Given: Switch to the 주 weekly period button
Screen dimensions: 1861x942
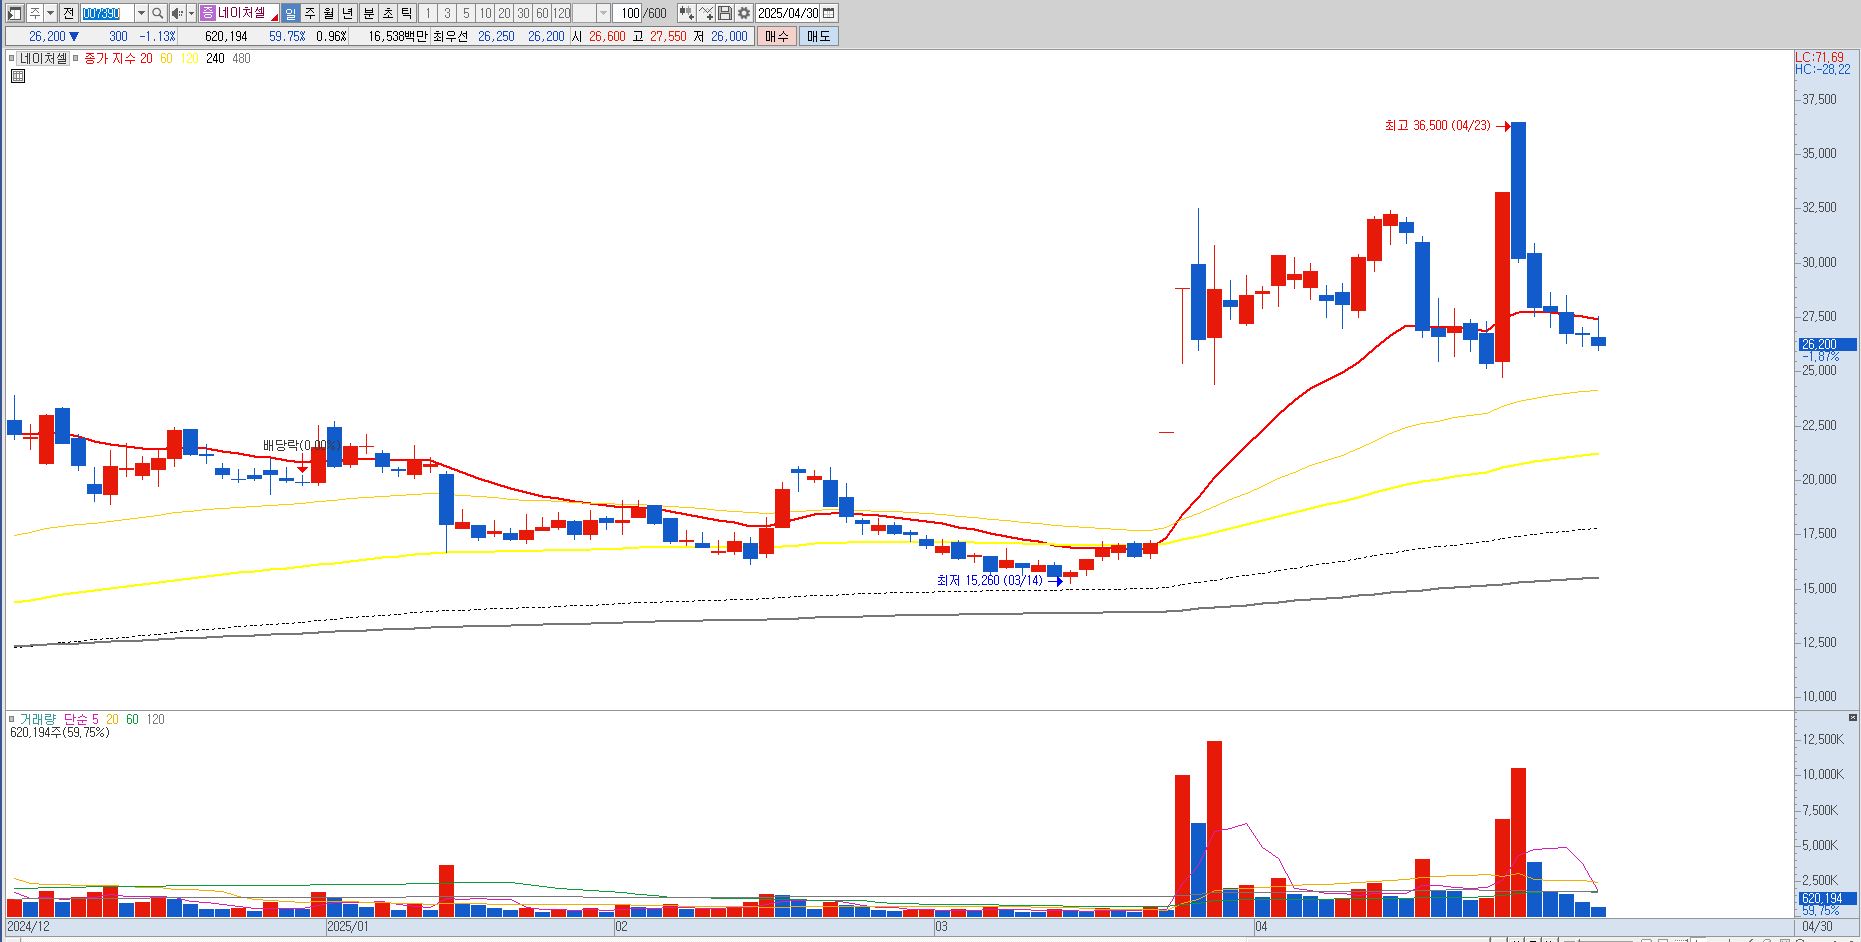Looking at the screenshot, I should pos(309,13).
